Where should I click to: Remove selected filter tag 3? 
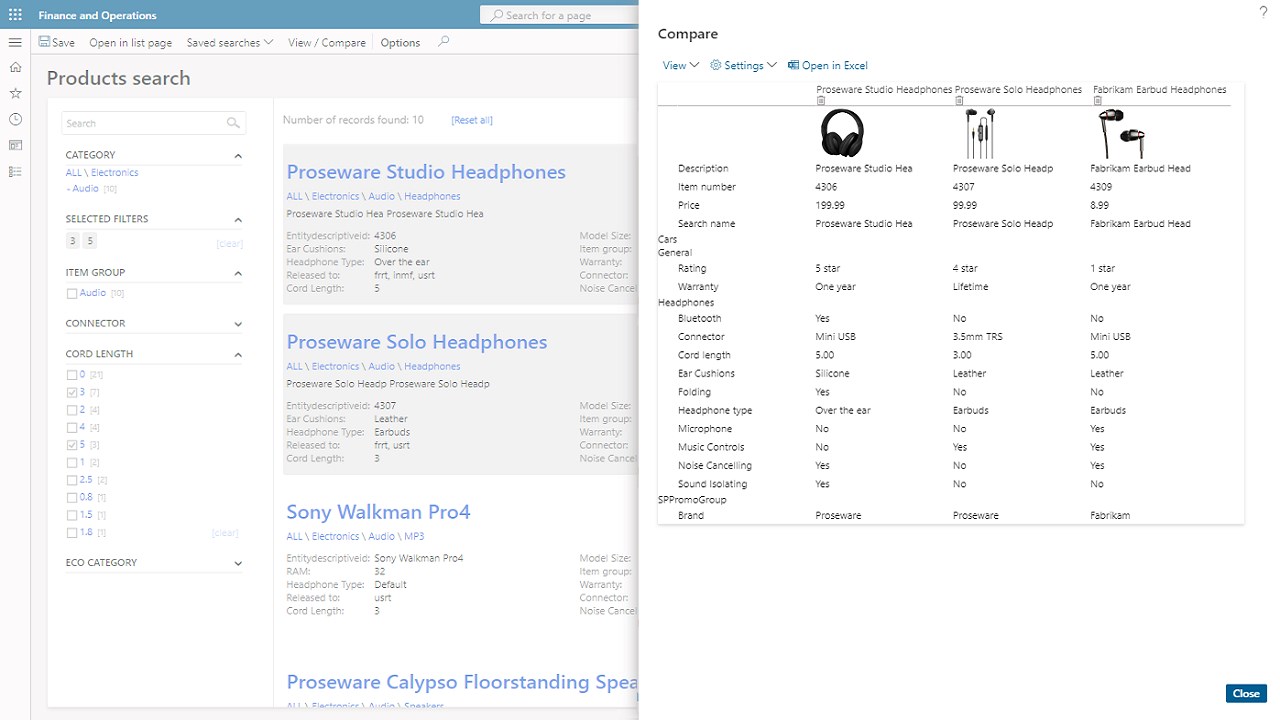[72, 241]
